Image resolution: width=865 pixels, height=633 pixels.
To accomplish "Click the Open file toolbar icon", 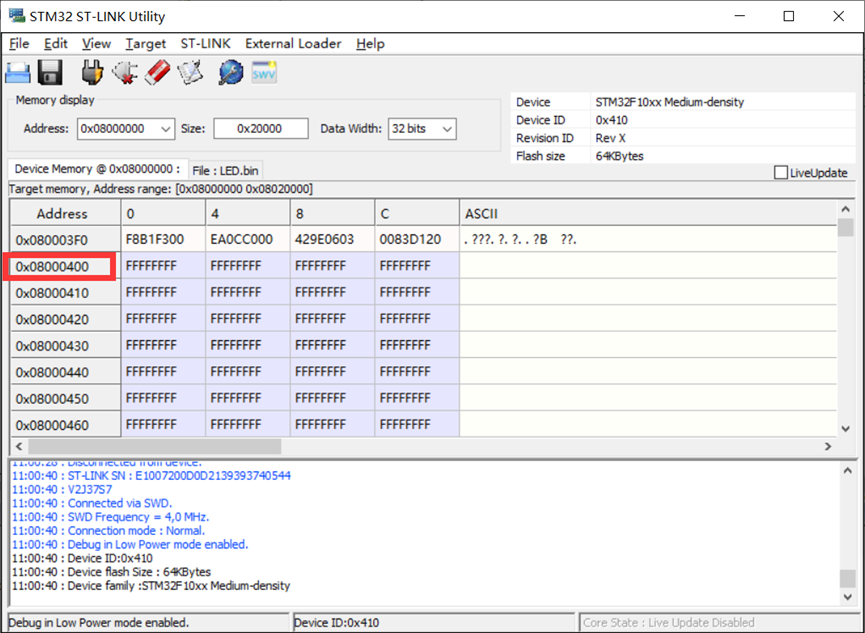I will (x=18, y=73).
